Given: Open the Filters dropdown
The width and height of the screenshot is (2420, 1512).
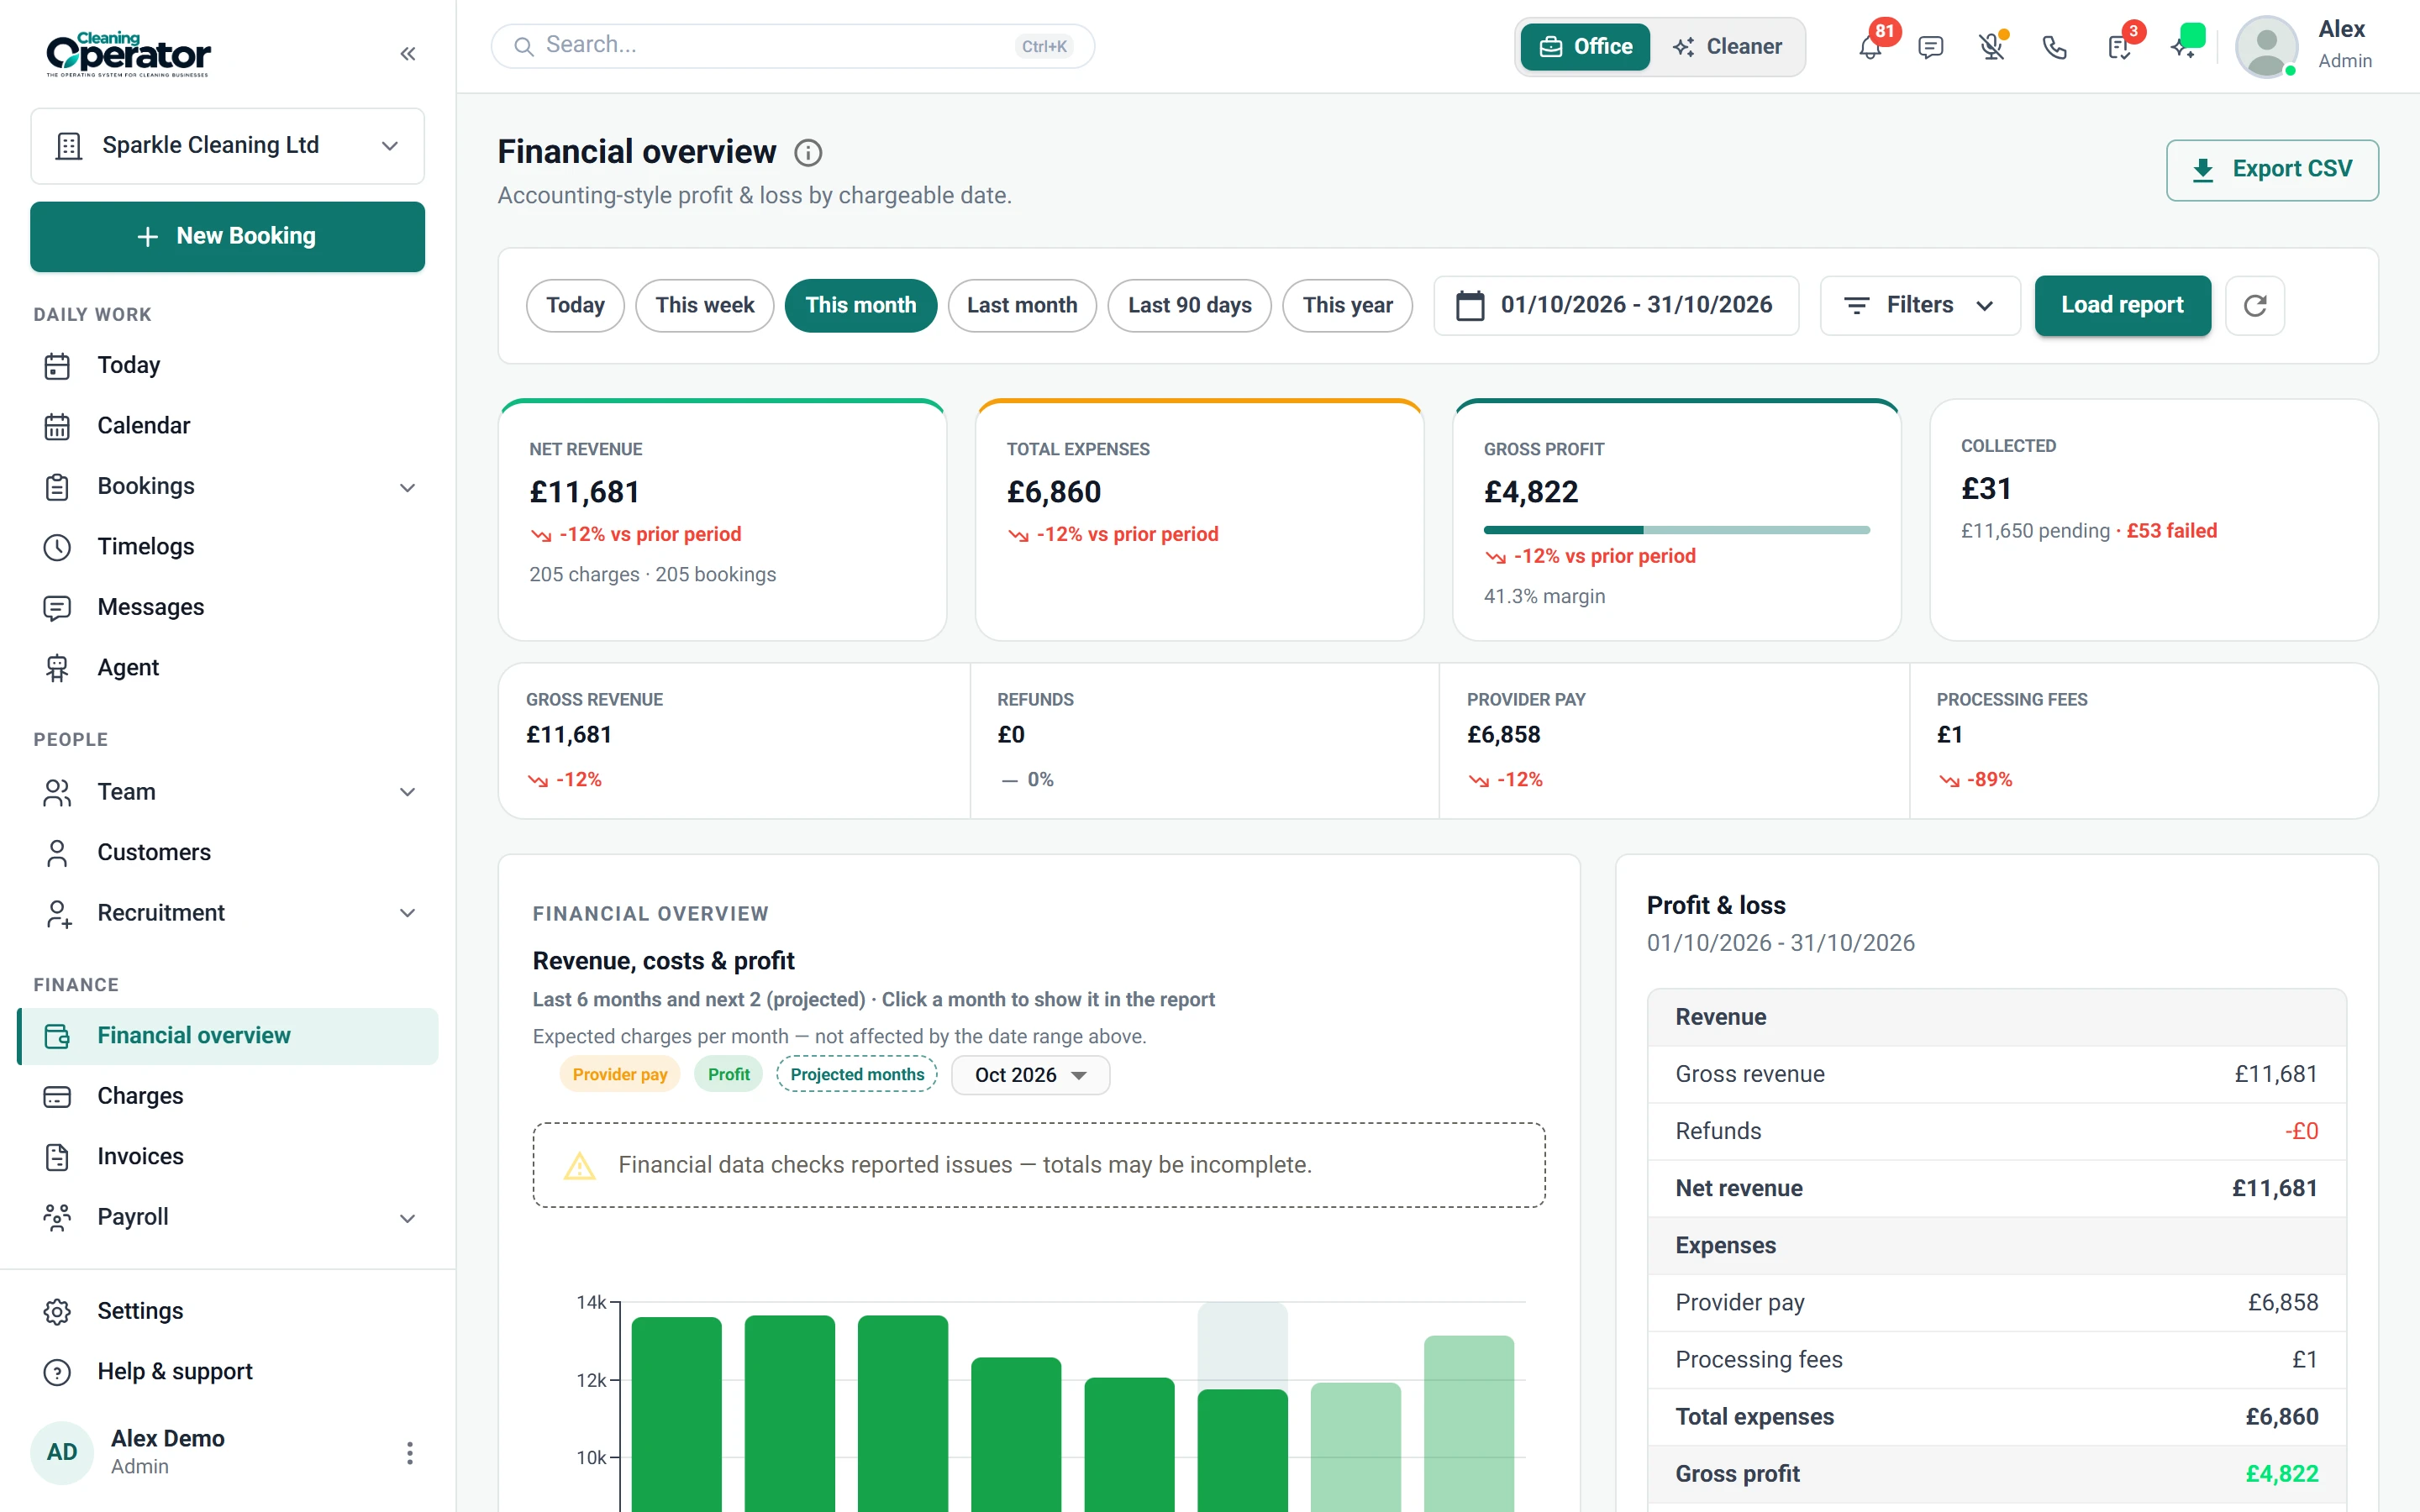Looking at the screenshot, I should click(x=1919, y=305).
